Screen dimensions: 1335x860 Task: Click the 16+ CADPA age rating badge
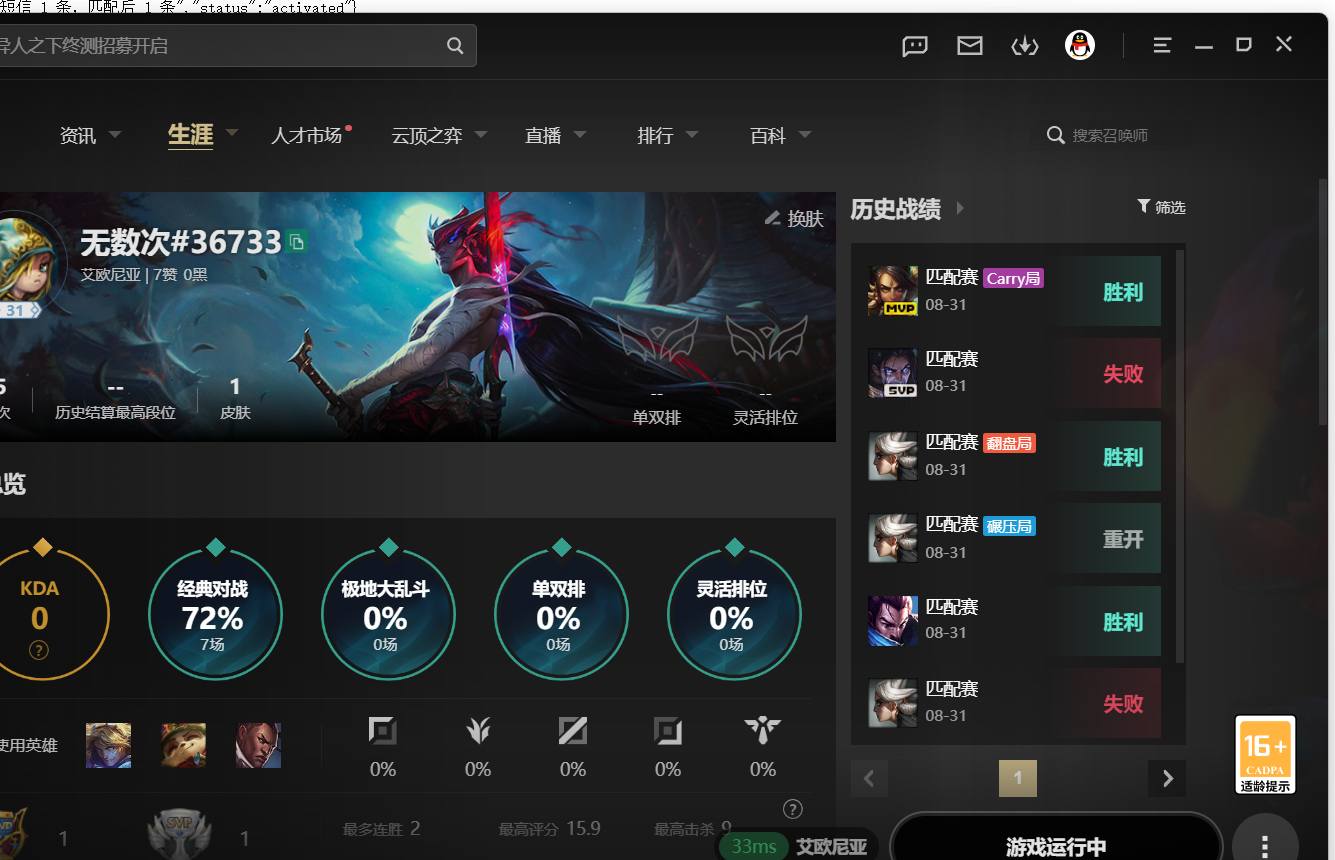(x=1265, y=755)
